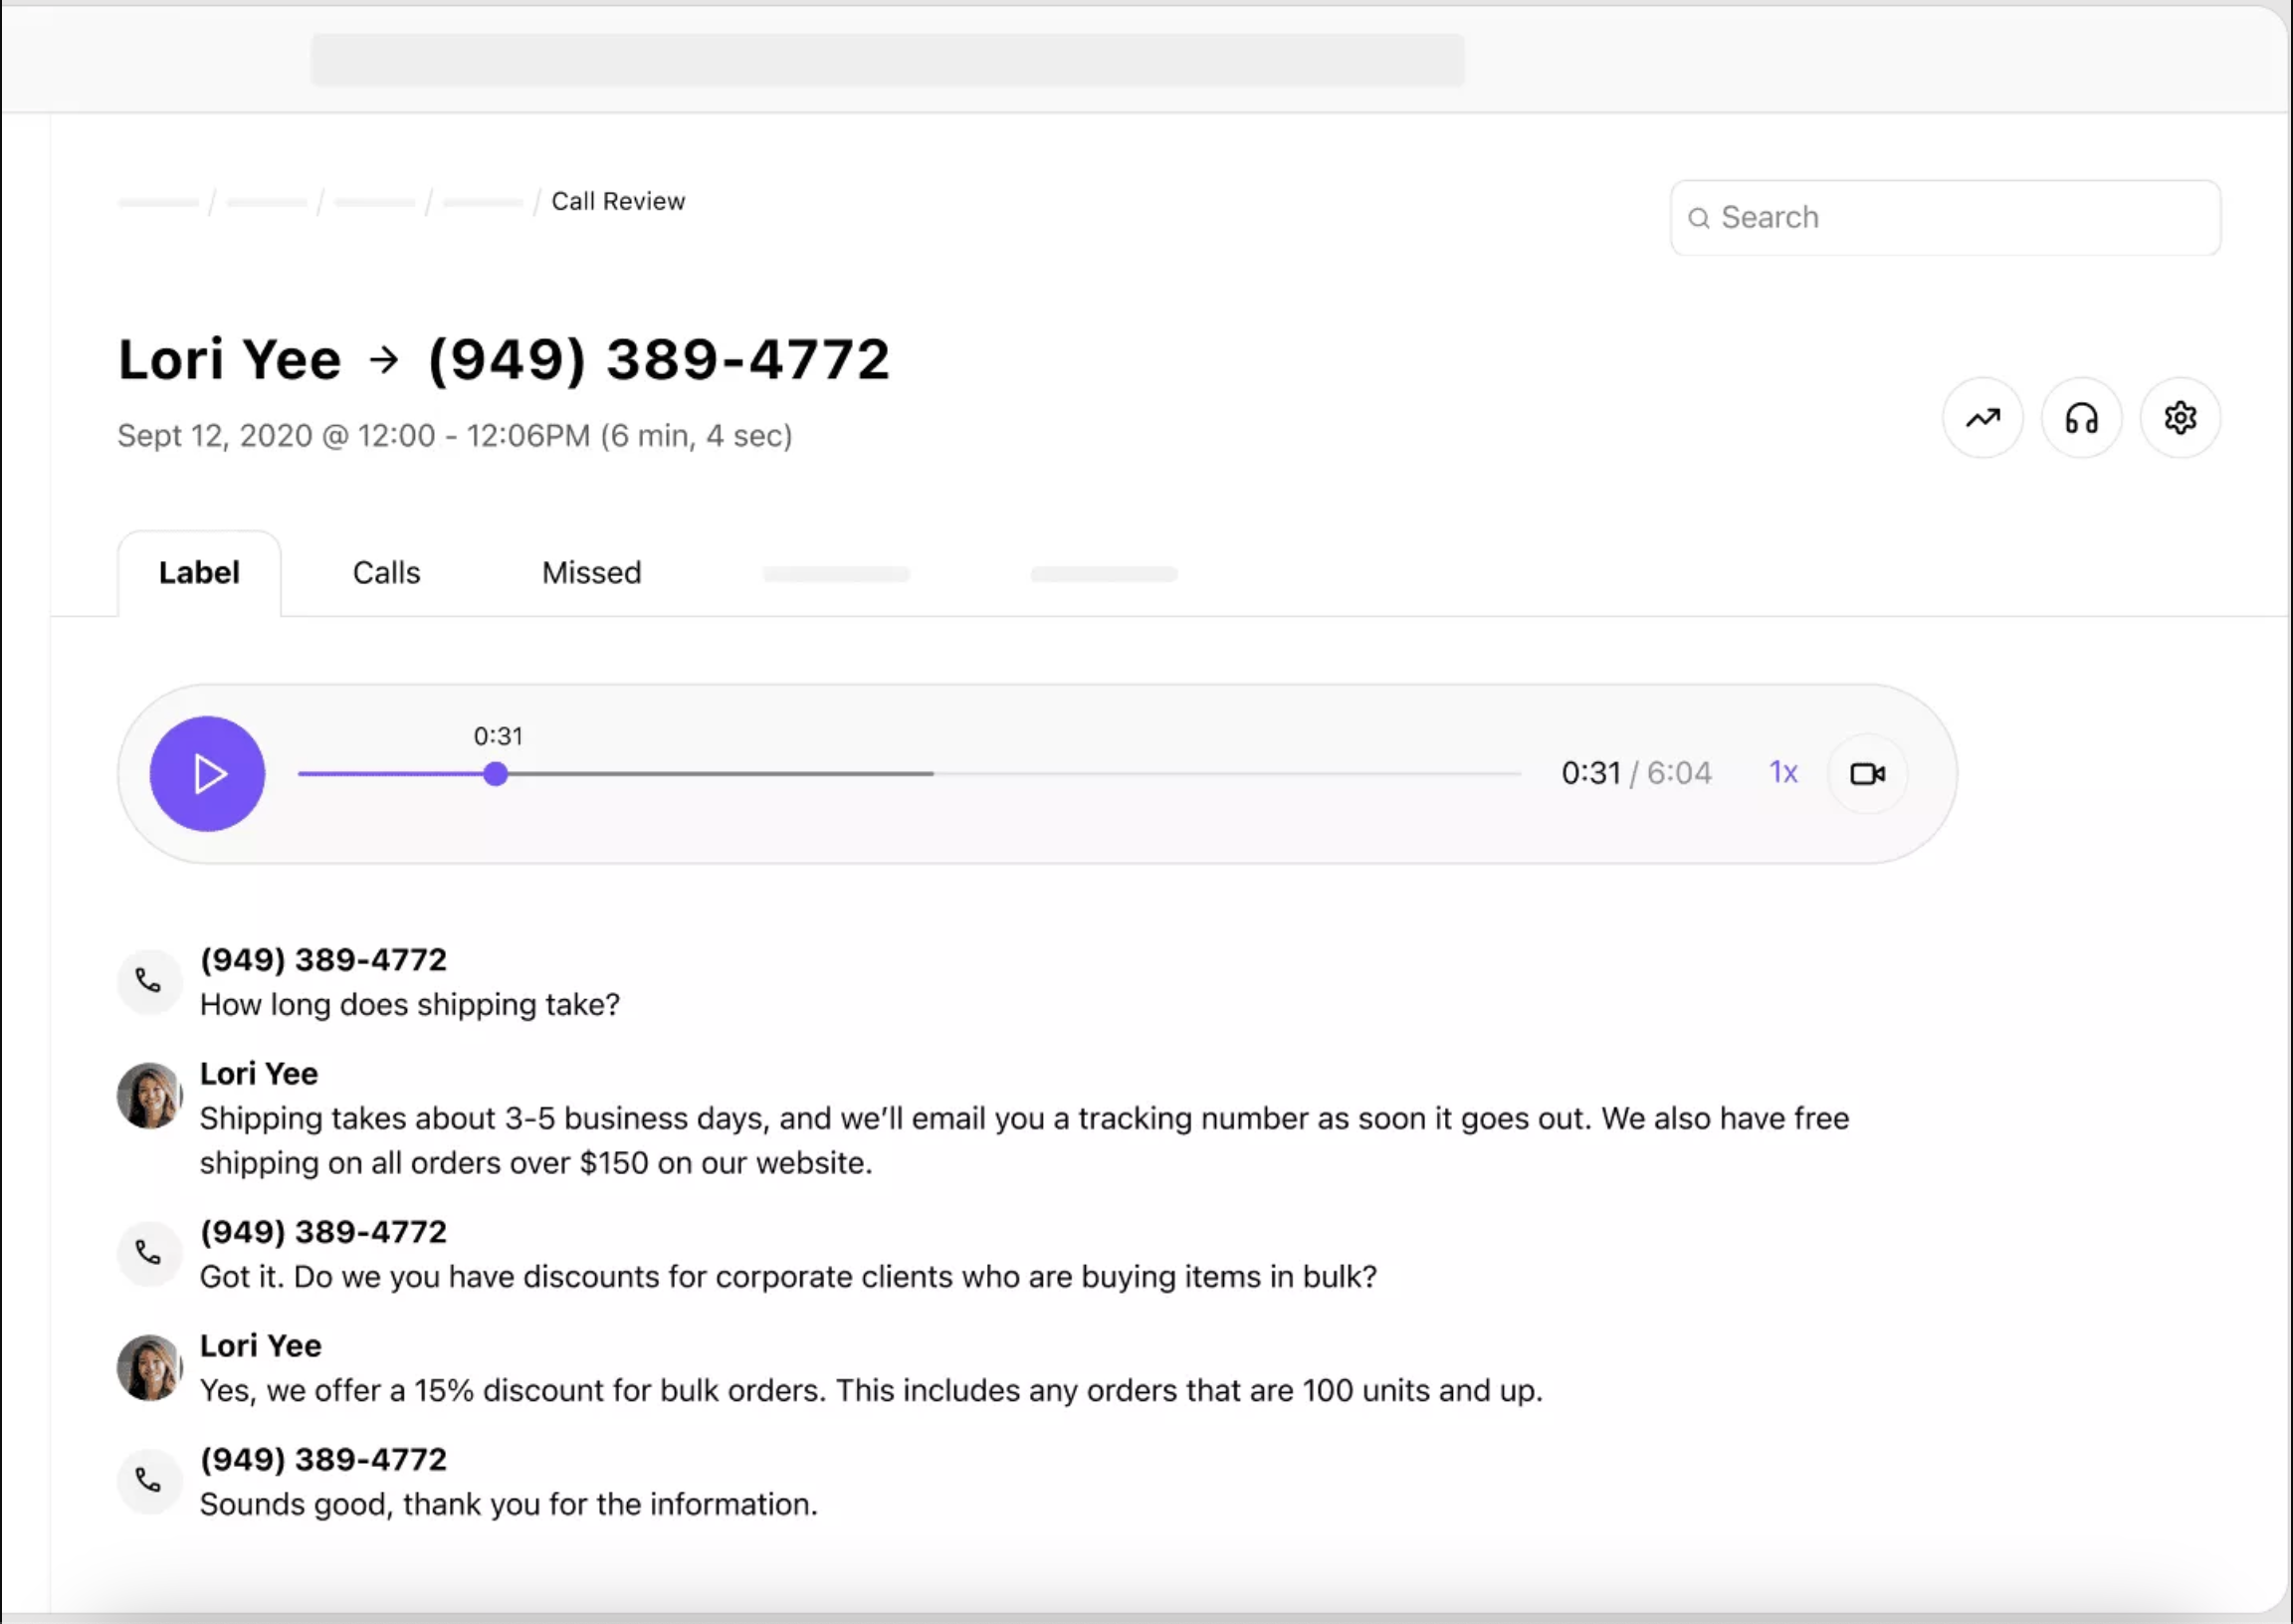Change the 1x playback speed

(1783, 773)
